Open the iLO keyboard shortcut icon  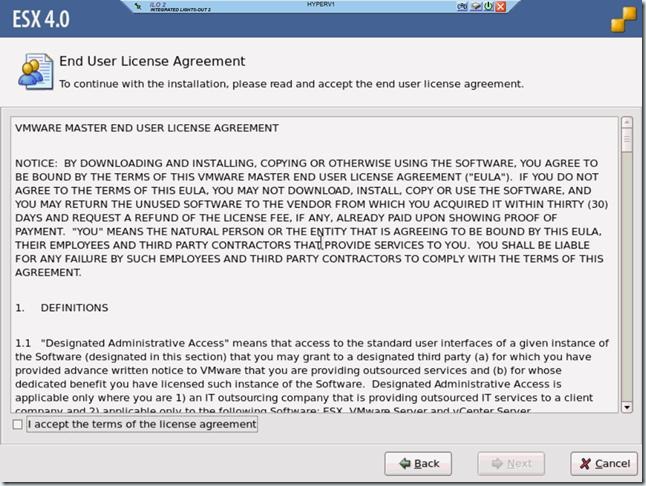462,6
